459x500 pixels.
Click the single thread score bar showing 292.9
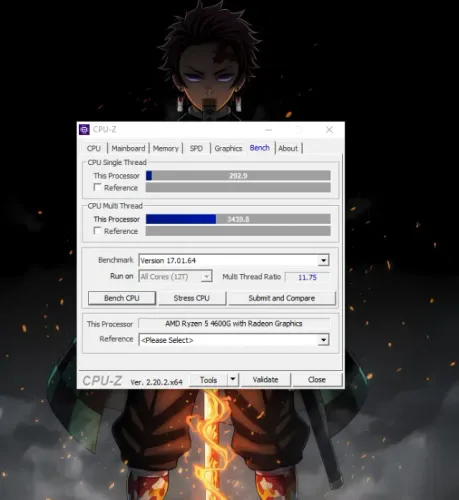238,176
